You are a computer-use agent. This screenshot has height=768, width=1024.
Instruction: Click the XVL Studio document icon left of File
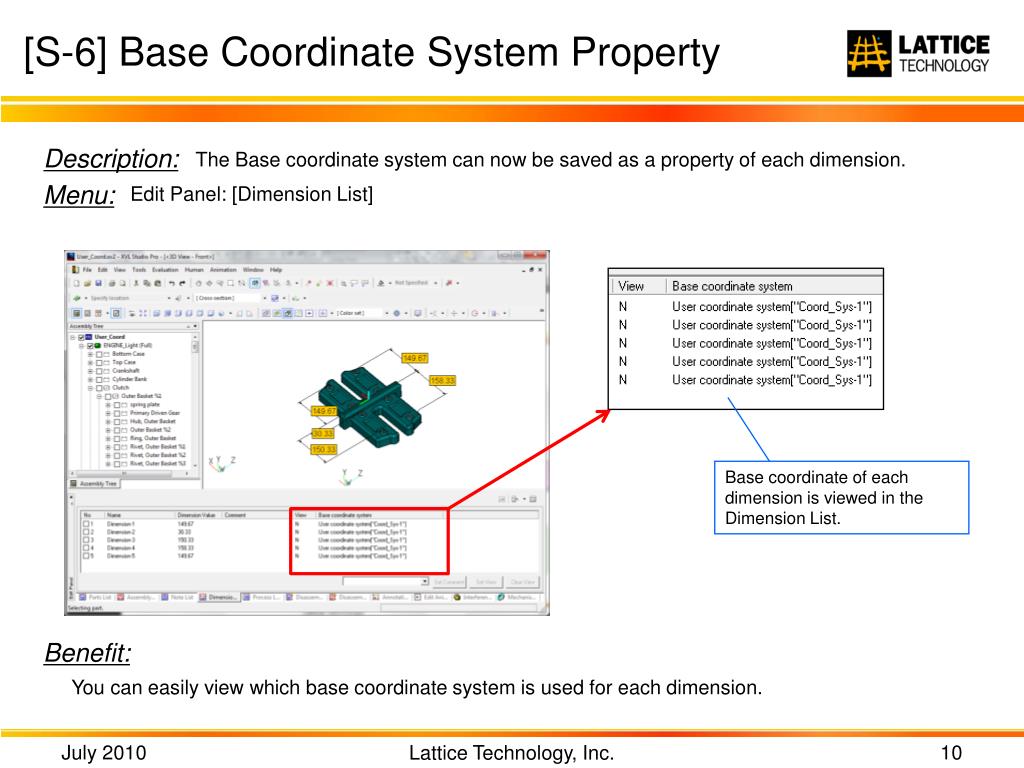75,270
